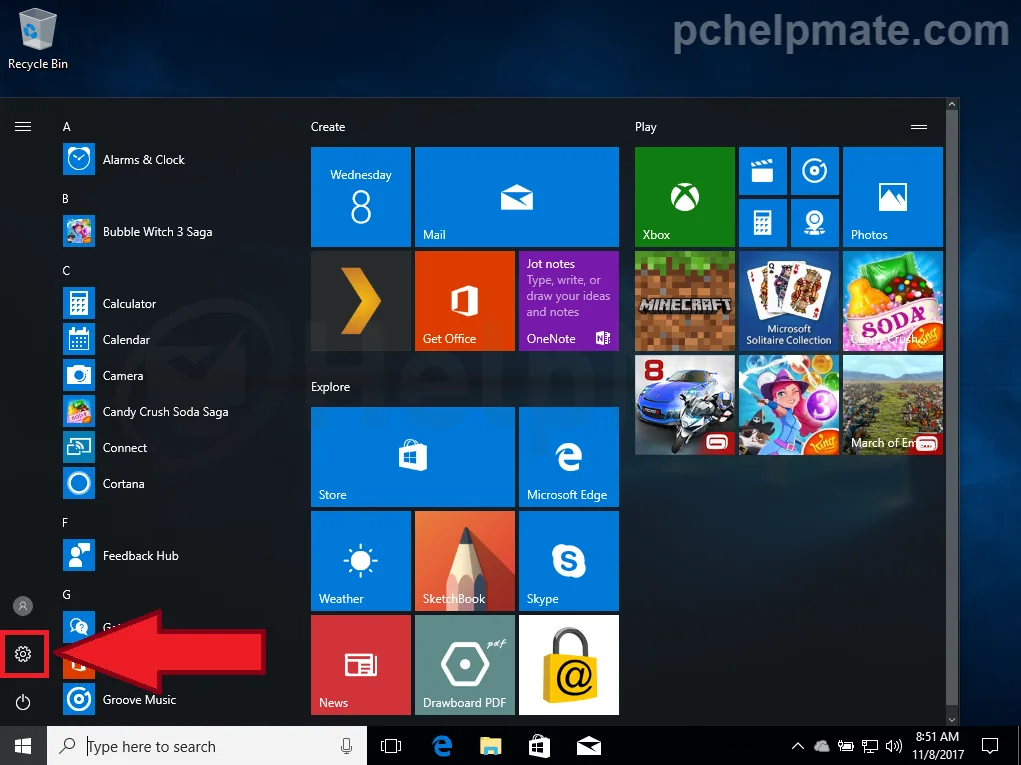Open the Photos tile
Image resolution: width=1021 pixels, height=765 pixels.
893,197
